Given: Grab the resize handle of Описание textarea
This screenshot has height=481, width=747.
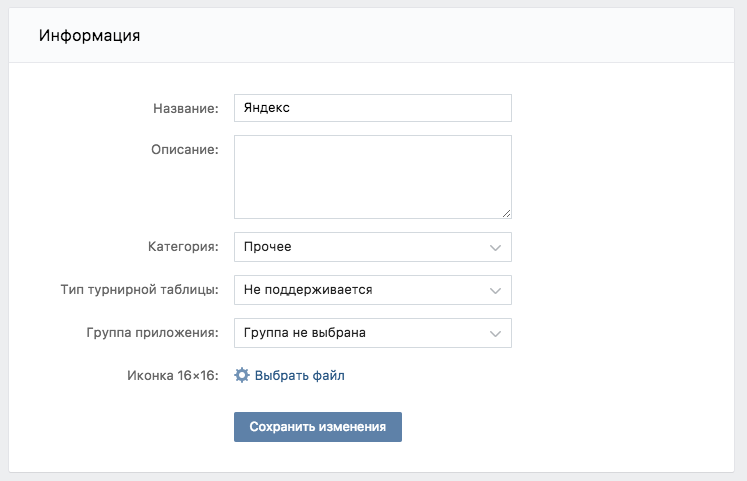Looking at the screenshot, I should tap(506, 213).
